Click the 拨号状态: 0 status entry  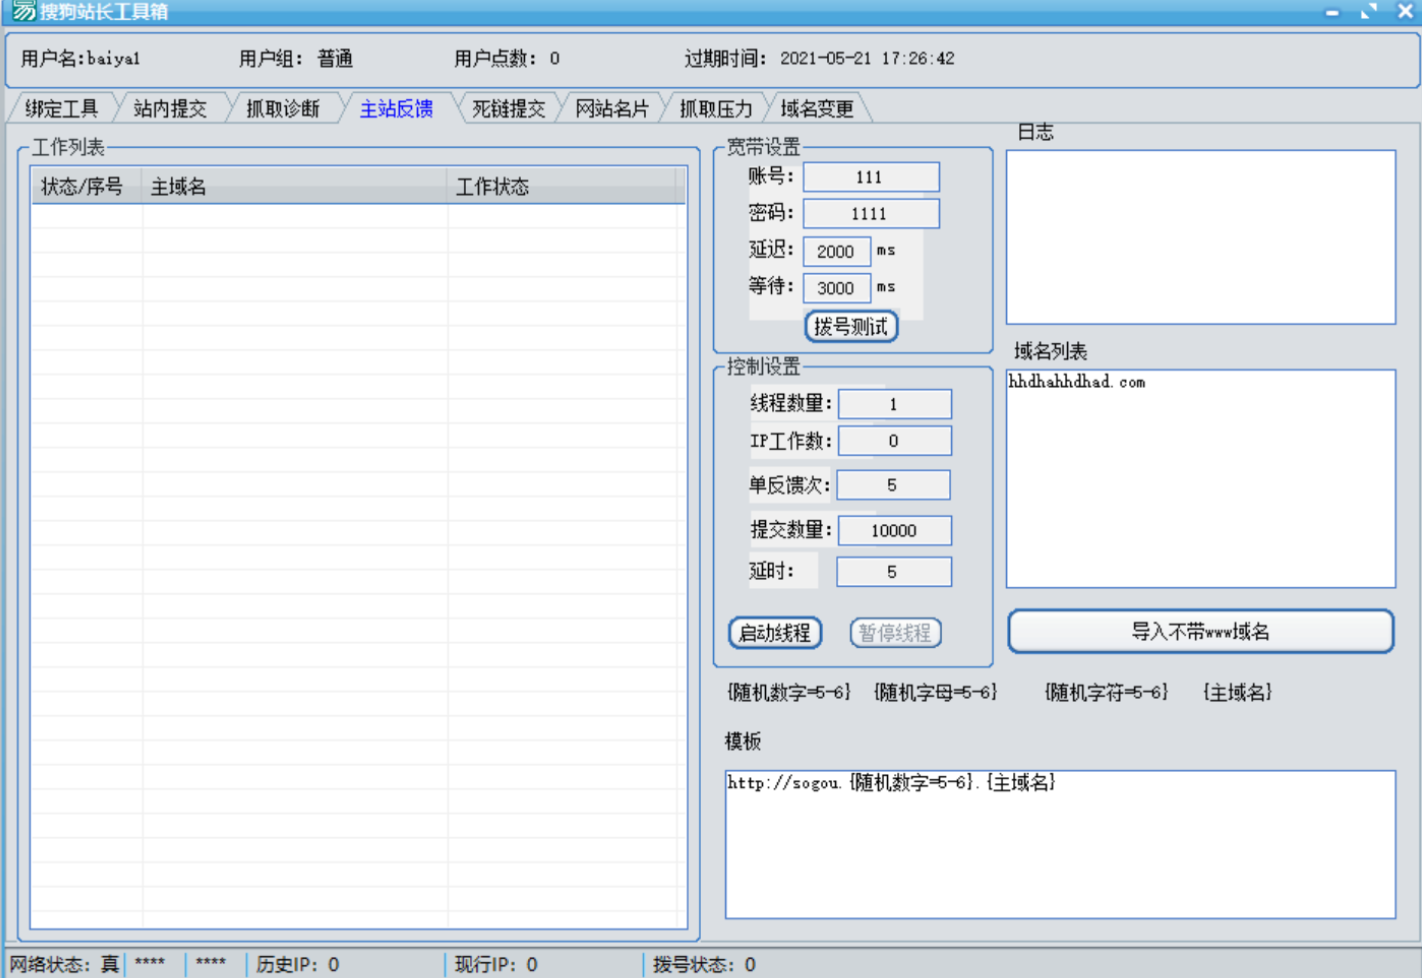coord(704,965)
